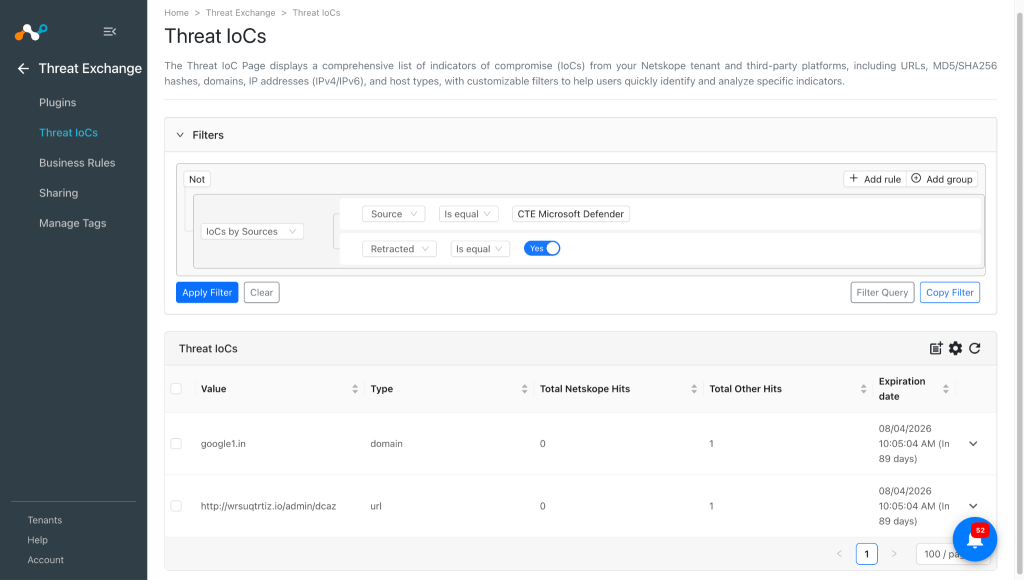
Task: Sort by Total Netskope Hits
Action: 694,389
